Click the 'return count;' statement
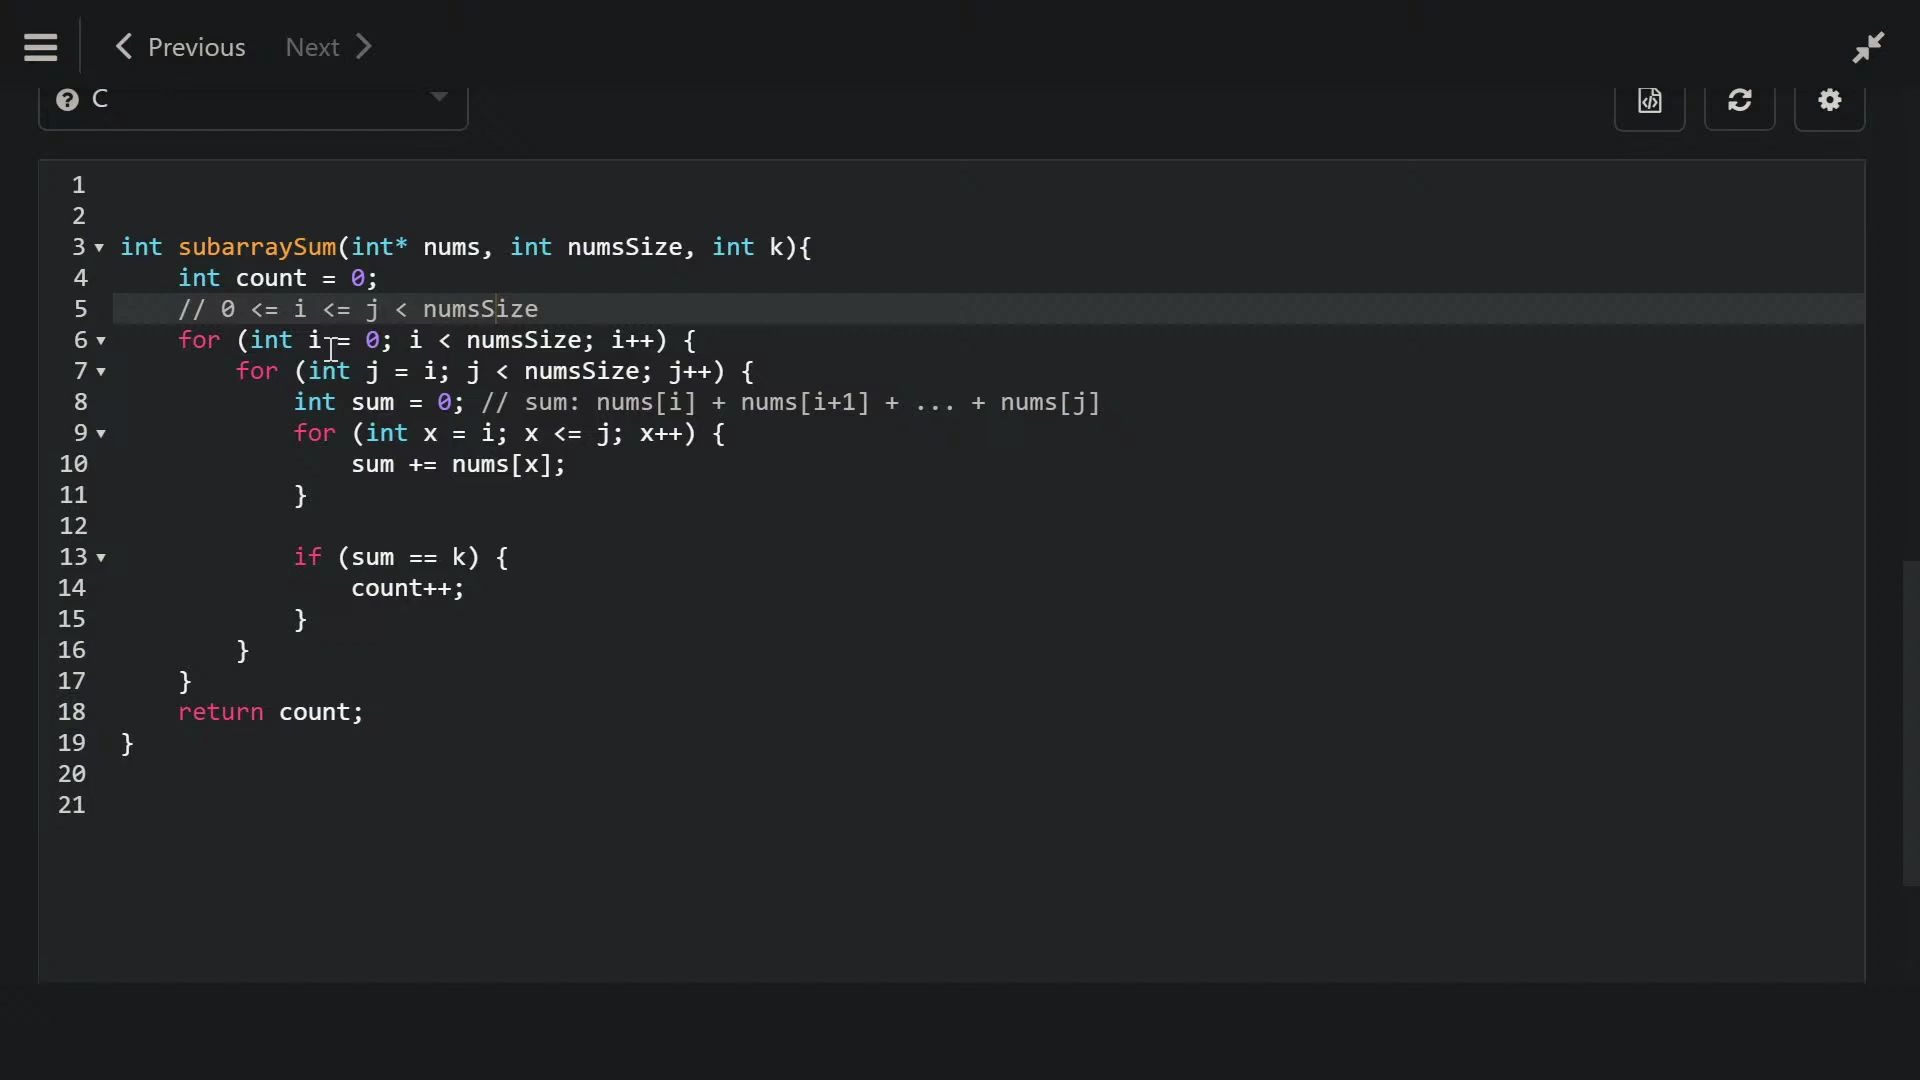1920x1080 pixels. pos(270,712)
